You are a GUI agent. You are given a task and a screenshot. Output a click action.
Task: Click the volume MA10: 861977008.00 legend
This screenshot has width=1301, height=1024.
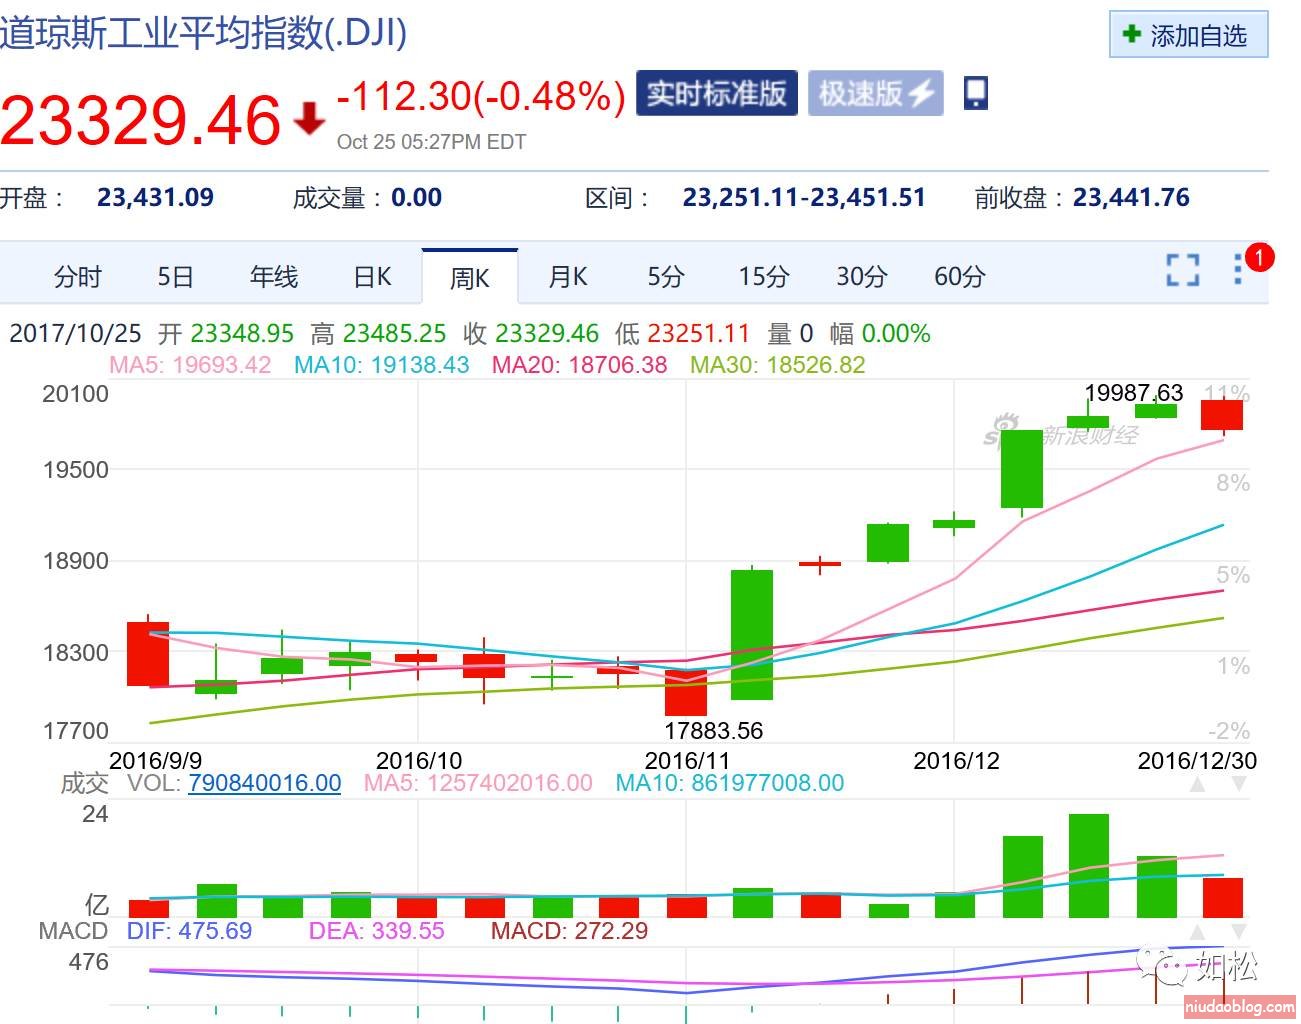point(730,783)
